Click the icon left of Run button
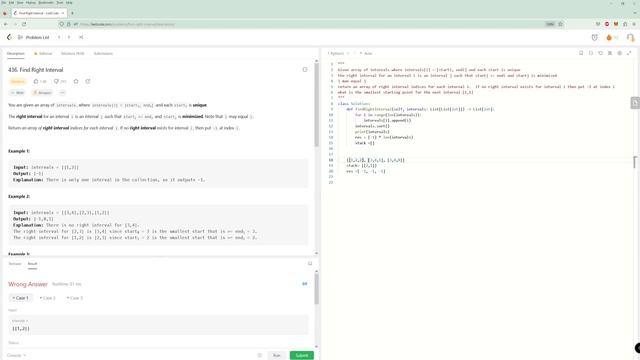Image resolution: width=640 pixels, height=360 pixels. tap(260, 356)
